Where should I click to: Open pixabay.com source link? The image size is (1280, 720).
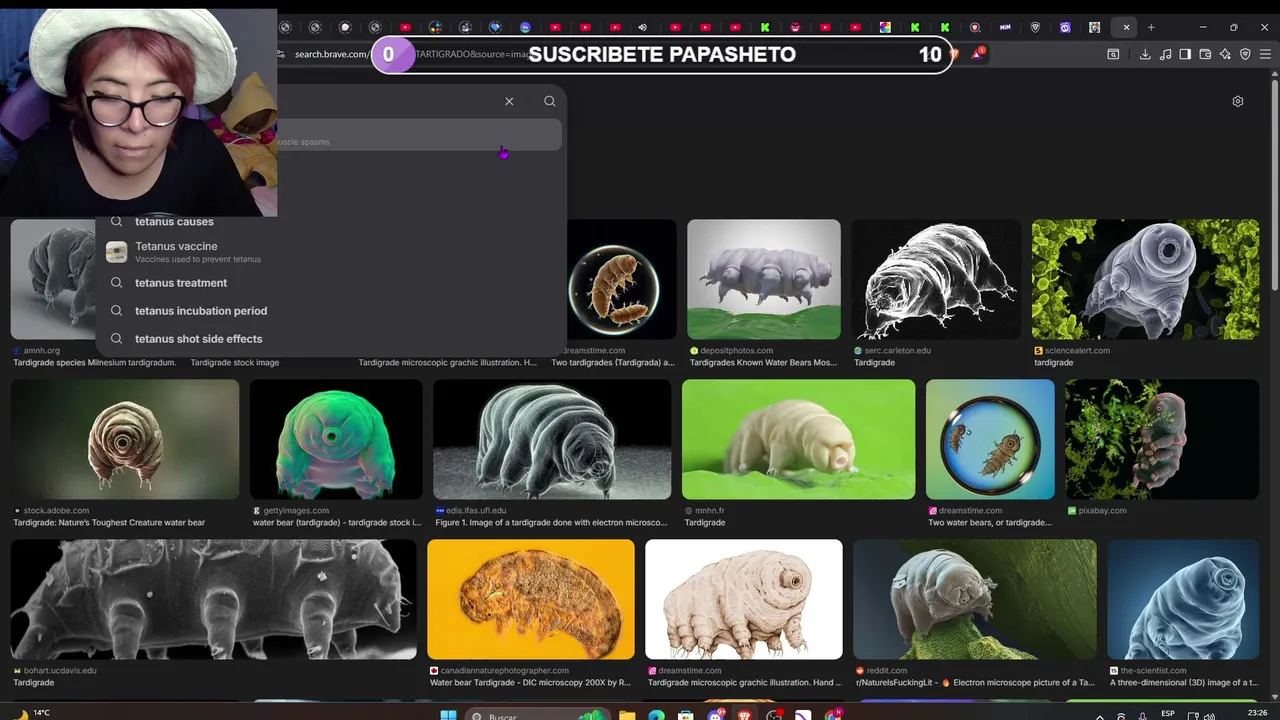tap(1102, 511)
